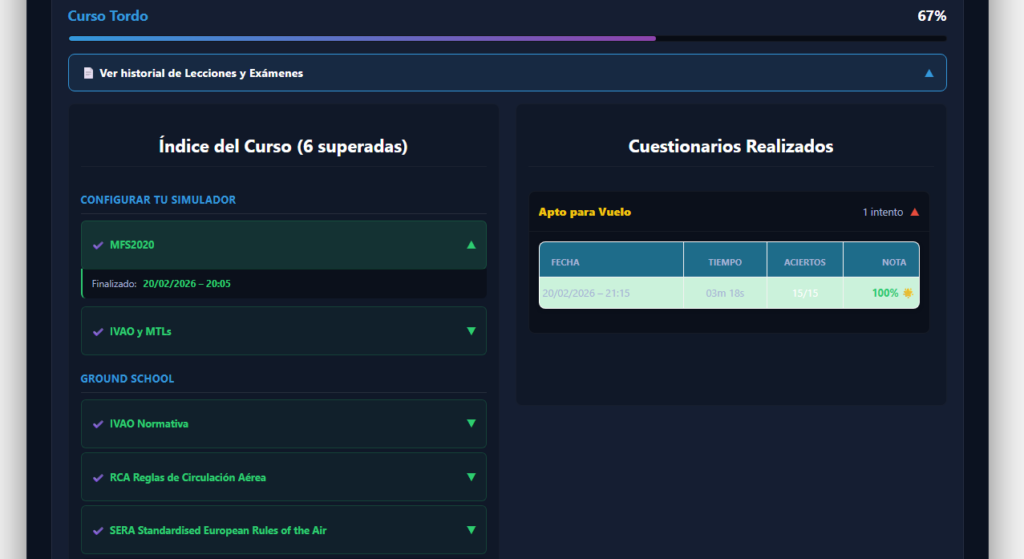Expand the IVAO y MTLs lesson arrow
The height and width of the screenshot is (559, 1024).
(x=471, y=331)
